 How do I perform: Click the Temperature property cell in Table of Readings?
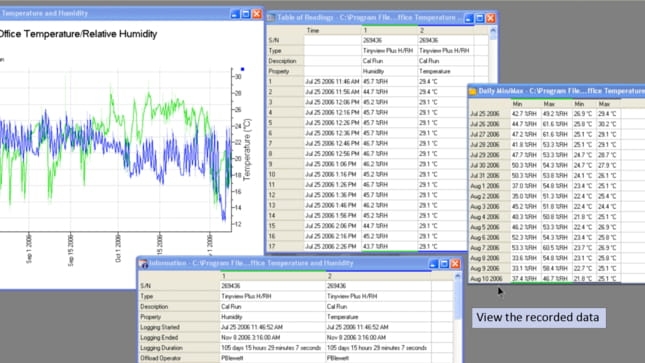tap(445, 71)
